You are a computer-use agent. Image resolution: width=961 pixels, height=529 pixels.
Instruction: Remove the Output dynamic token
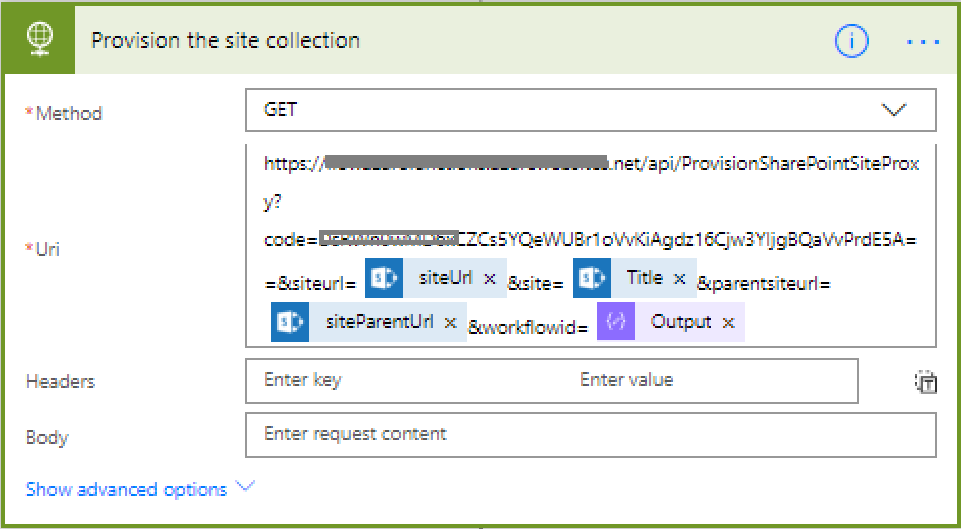(x=728, y=322)
